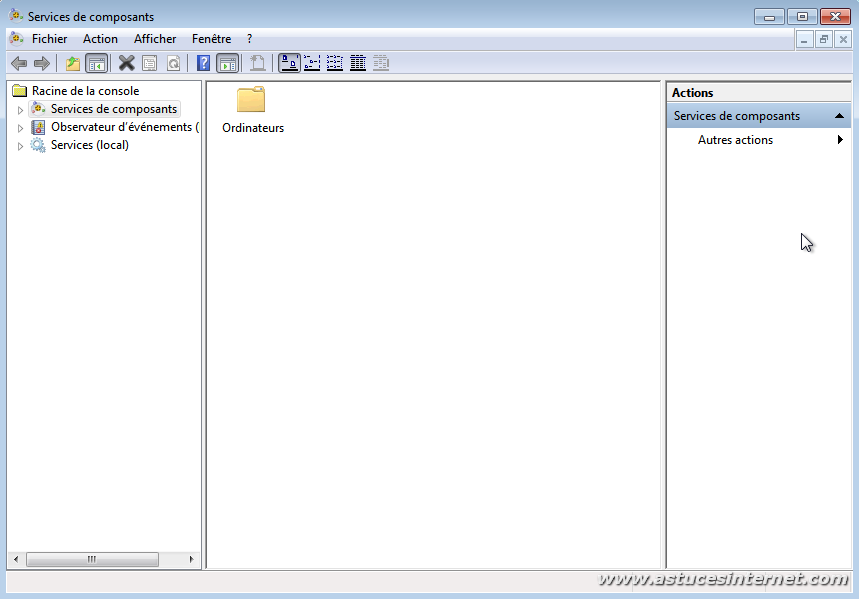Select the list view toolbar icon

click(335, 63)
